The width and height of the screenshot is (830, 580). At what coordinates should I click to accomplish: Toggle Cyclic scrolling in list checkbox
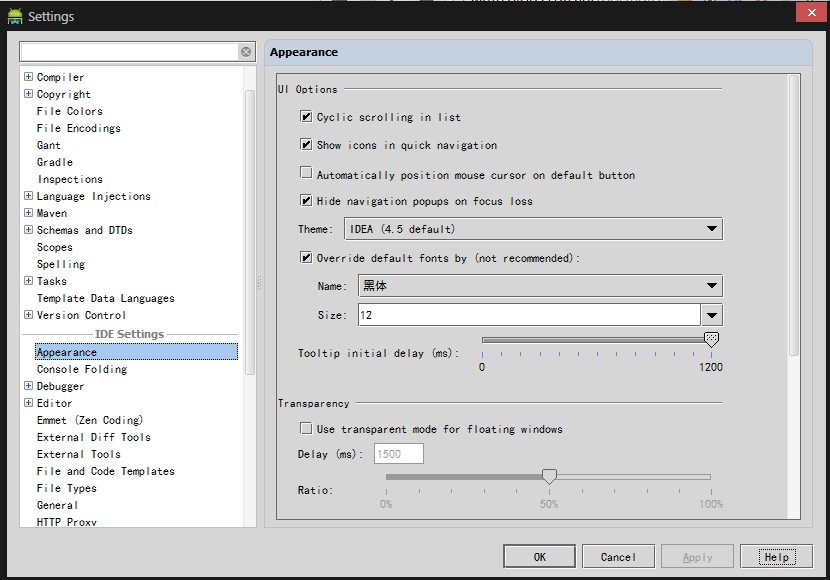pyautogui.click(x=306, y=116)
